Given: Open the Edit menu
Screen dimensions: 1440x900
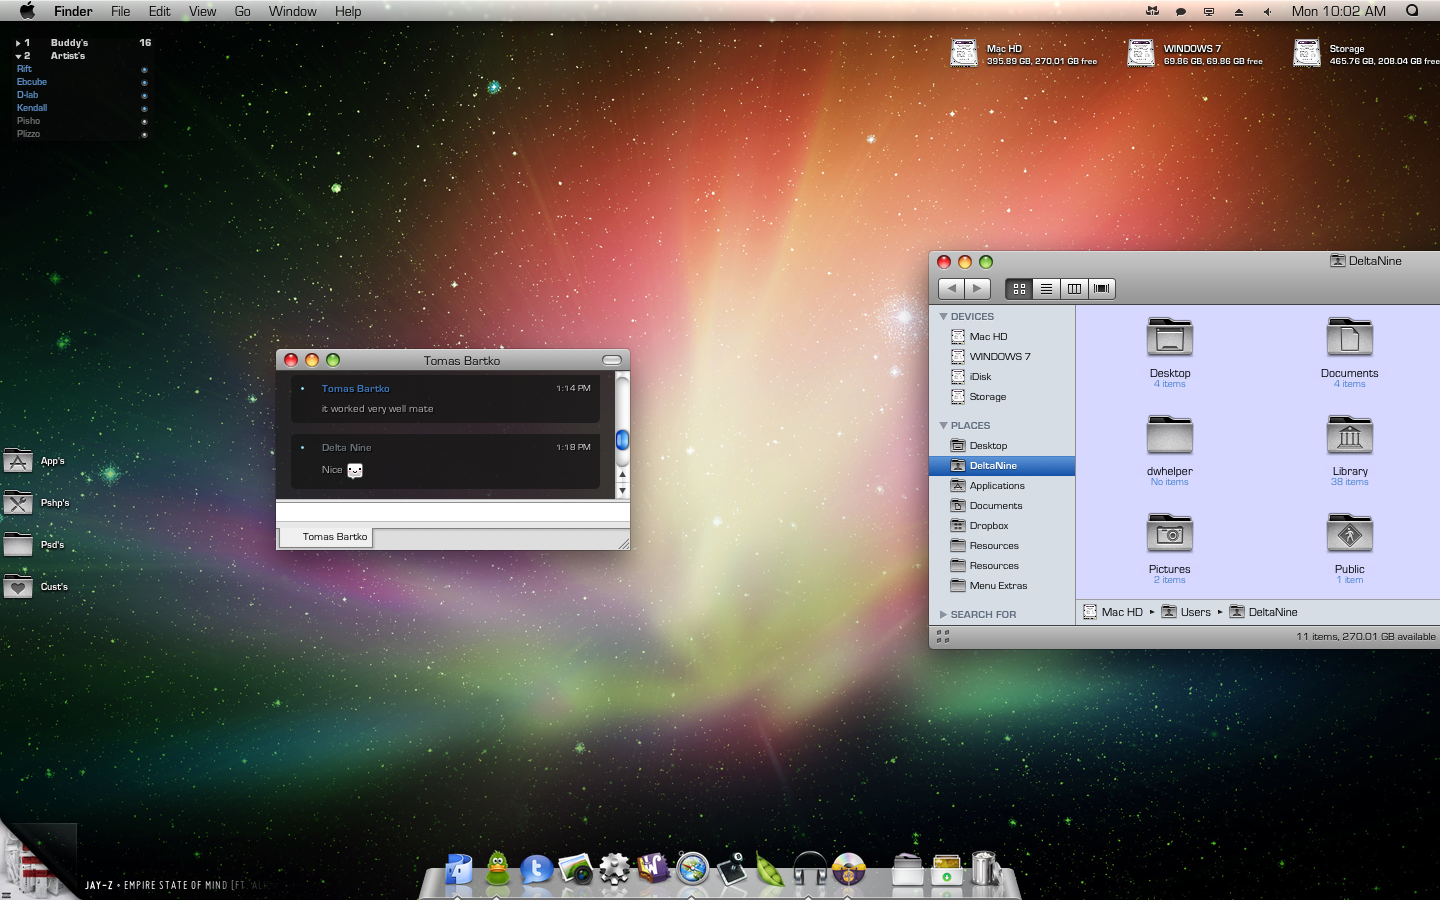Looking at the screenshot, I should pos(159,11).
